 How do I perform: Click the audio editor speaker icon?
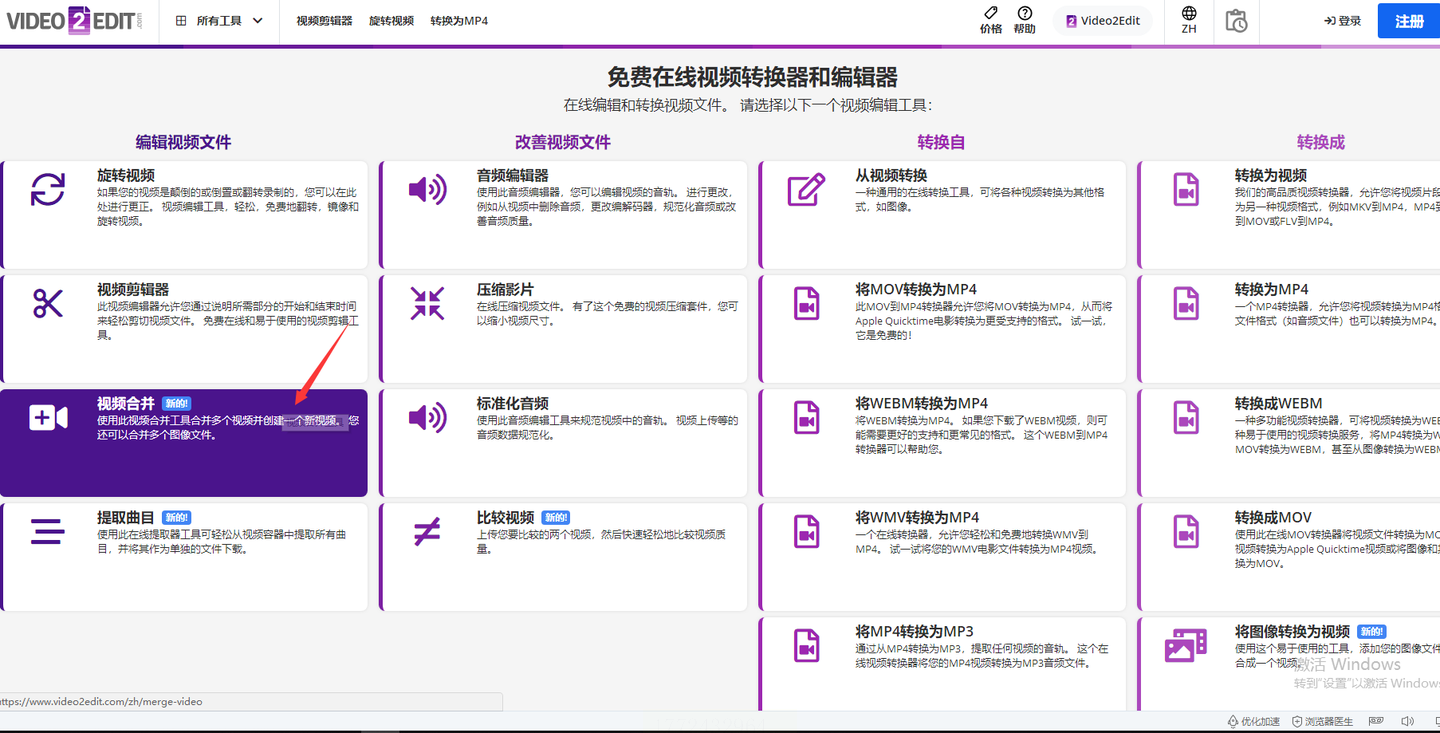[427, 189]
